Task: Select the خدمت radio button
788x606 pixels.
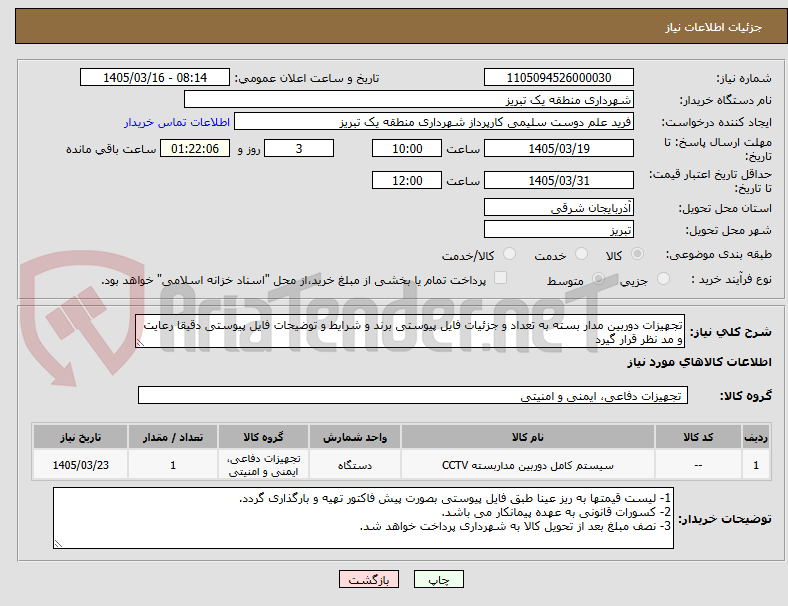Action: pos(581,254)
